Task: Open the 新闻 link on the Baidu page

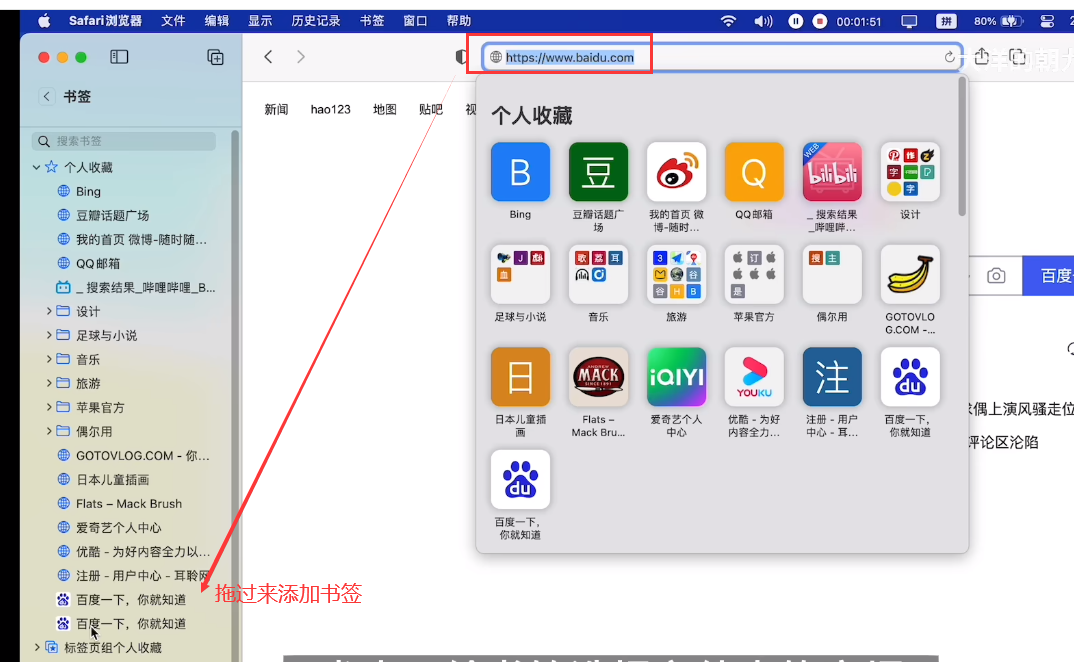Action: 277,110
